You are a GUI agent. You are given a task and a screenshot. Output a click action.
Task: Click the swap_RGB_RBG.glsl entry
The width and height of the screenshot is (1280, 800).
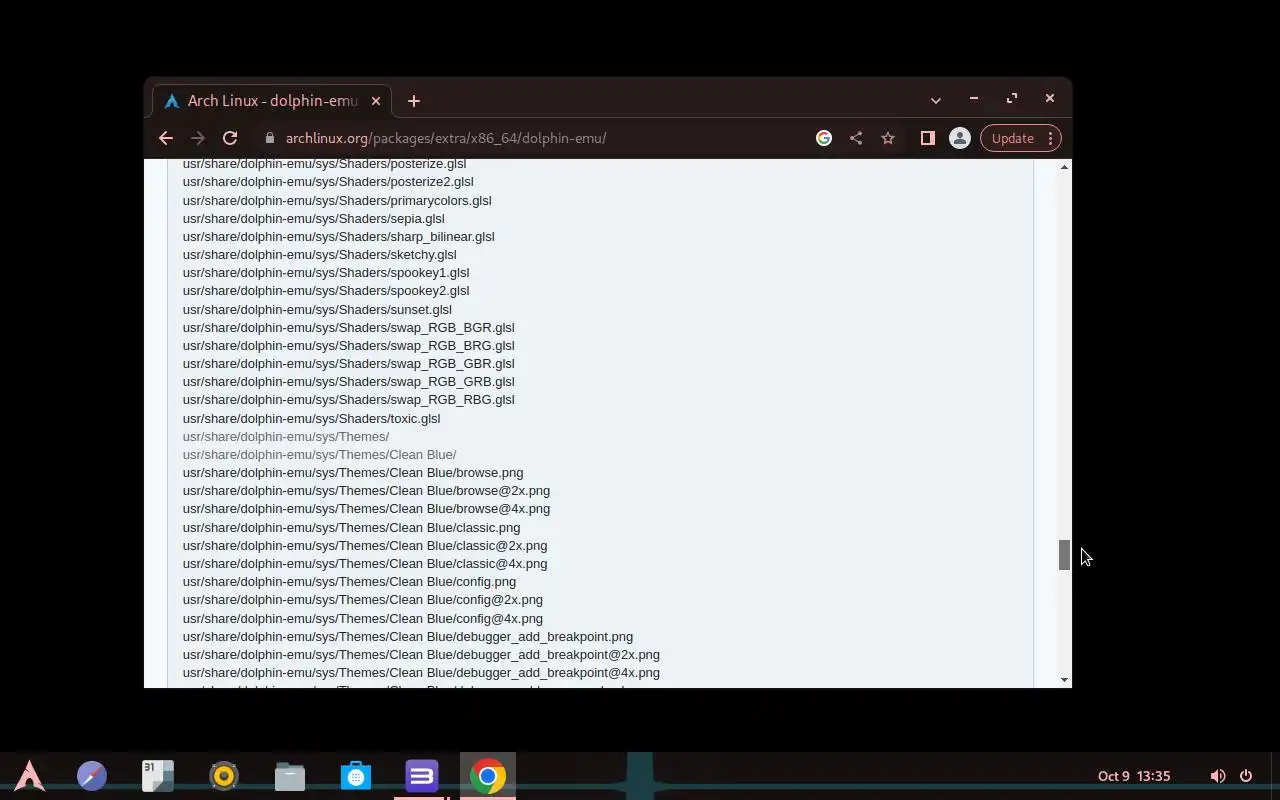point(349,399)
